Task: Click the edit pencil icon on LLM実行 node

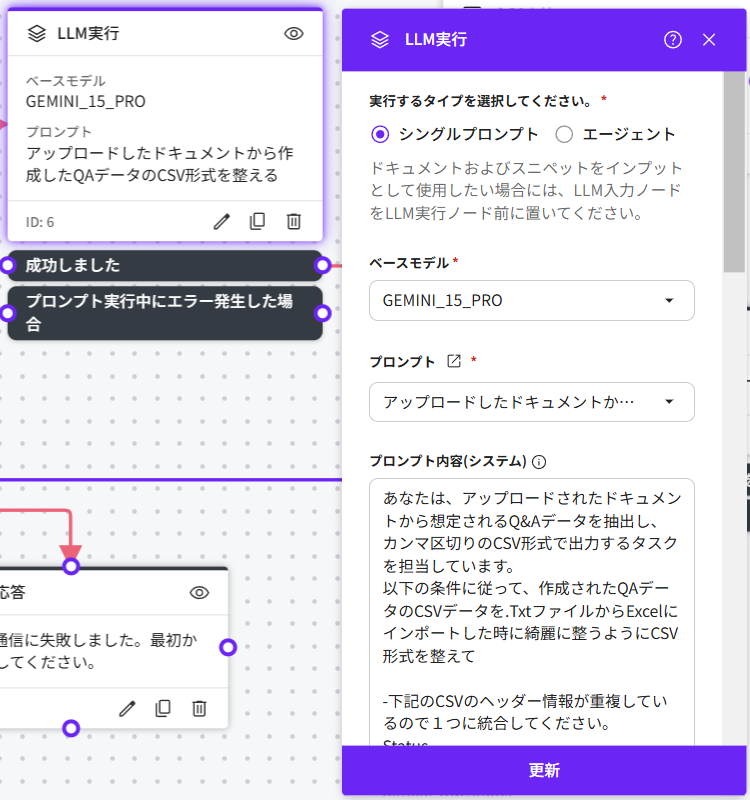Action: click(222, 221)
